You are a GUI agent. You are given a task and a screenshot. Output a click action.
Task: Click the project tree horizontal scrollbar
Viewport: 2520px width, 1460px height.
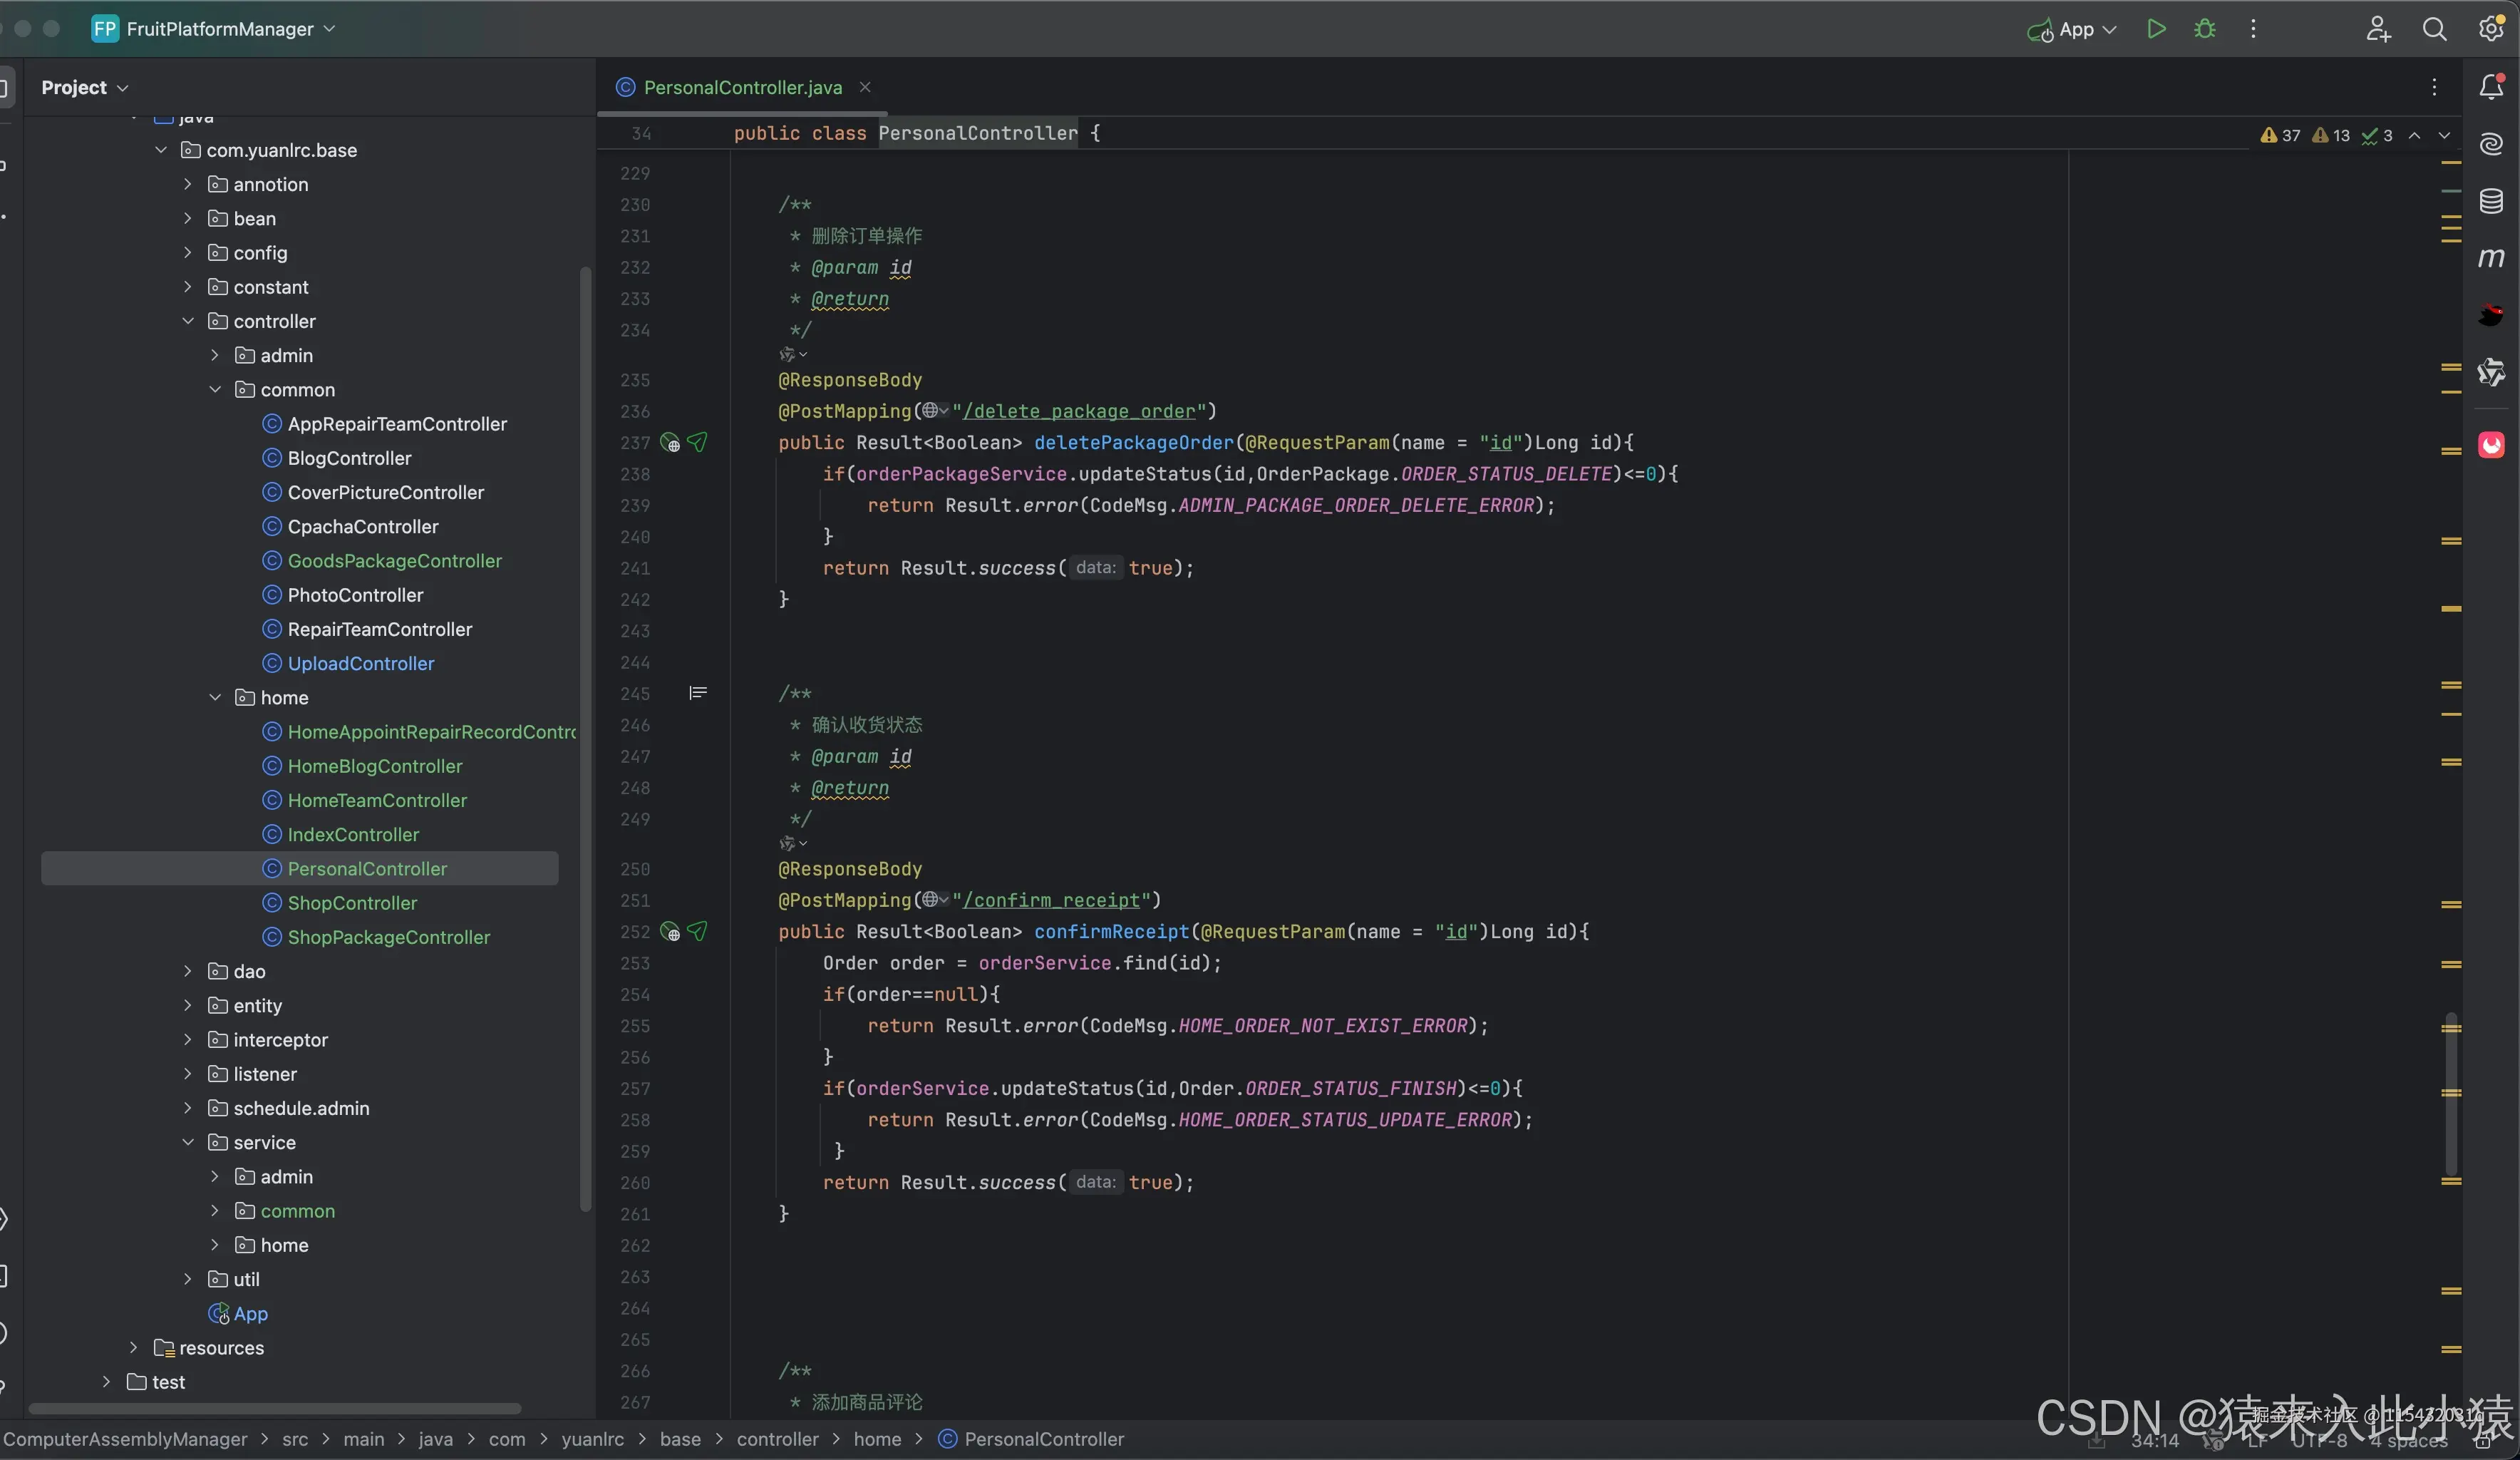coord(275,1408)
